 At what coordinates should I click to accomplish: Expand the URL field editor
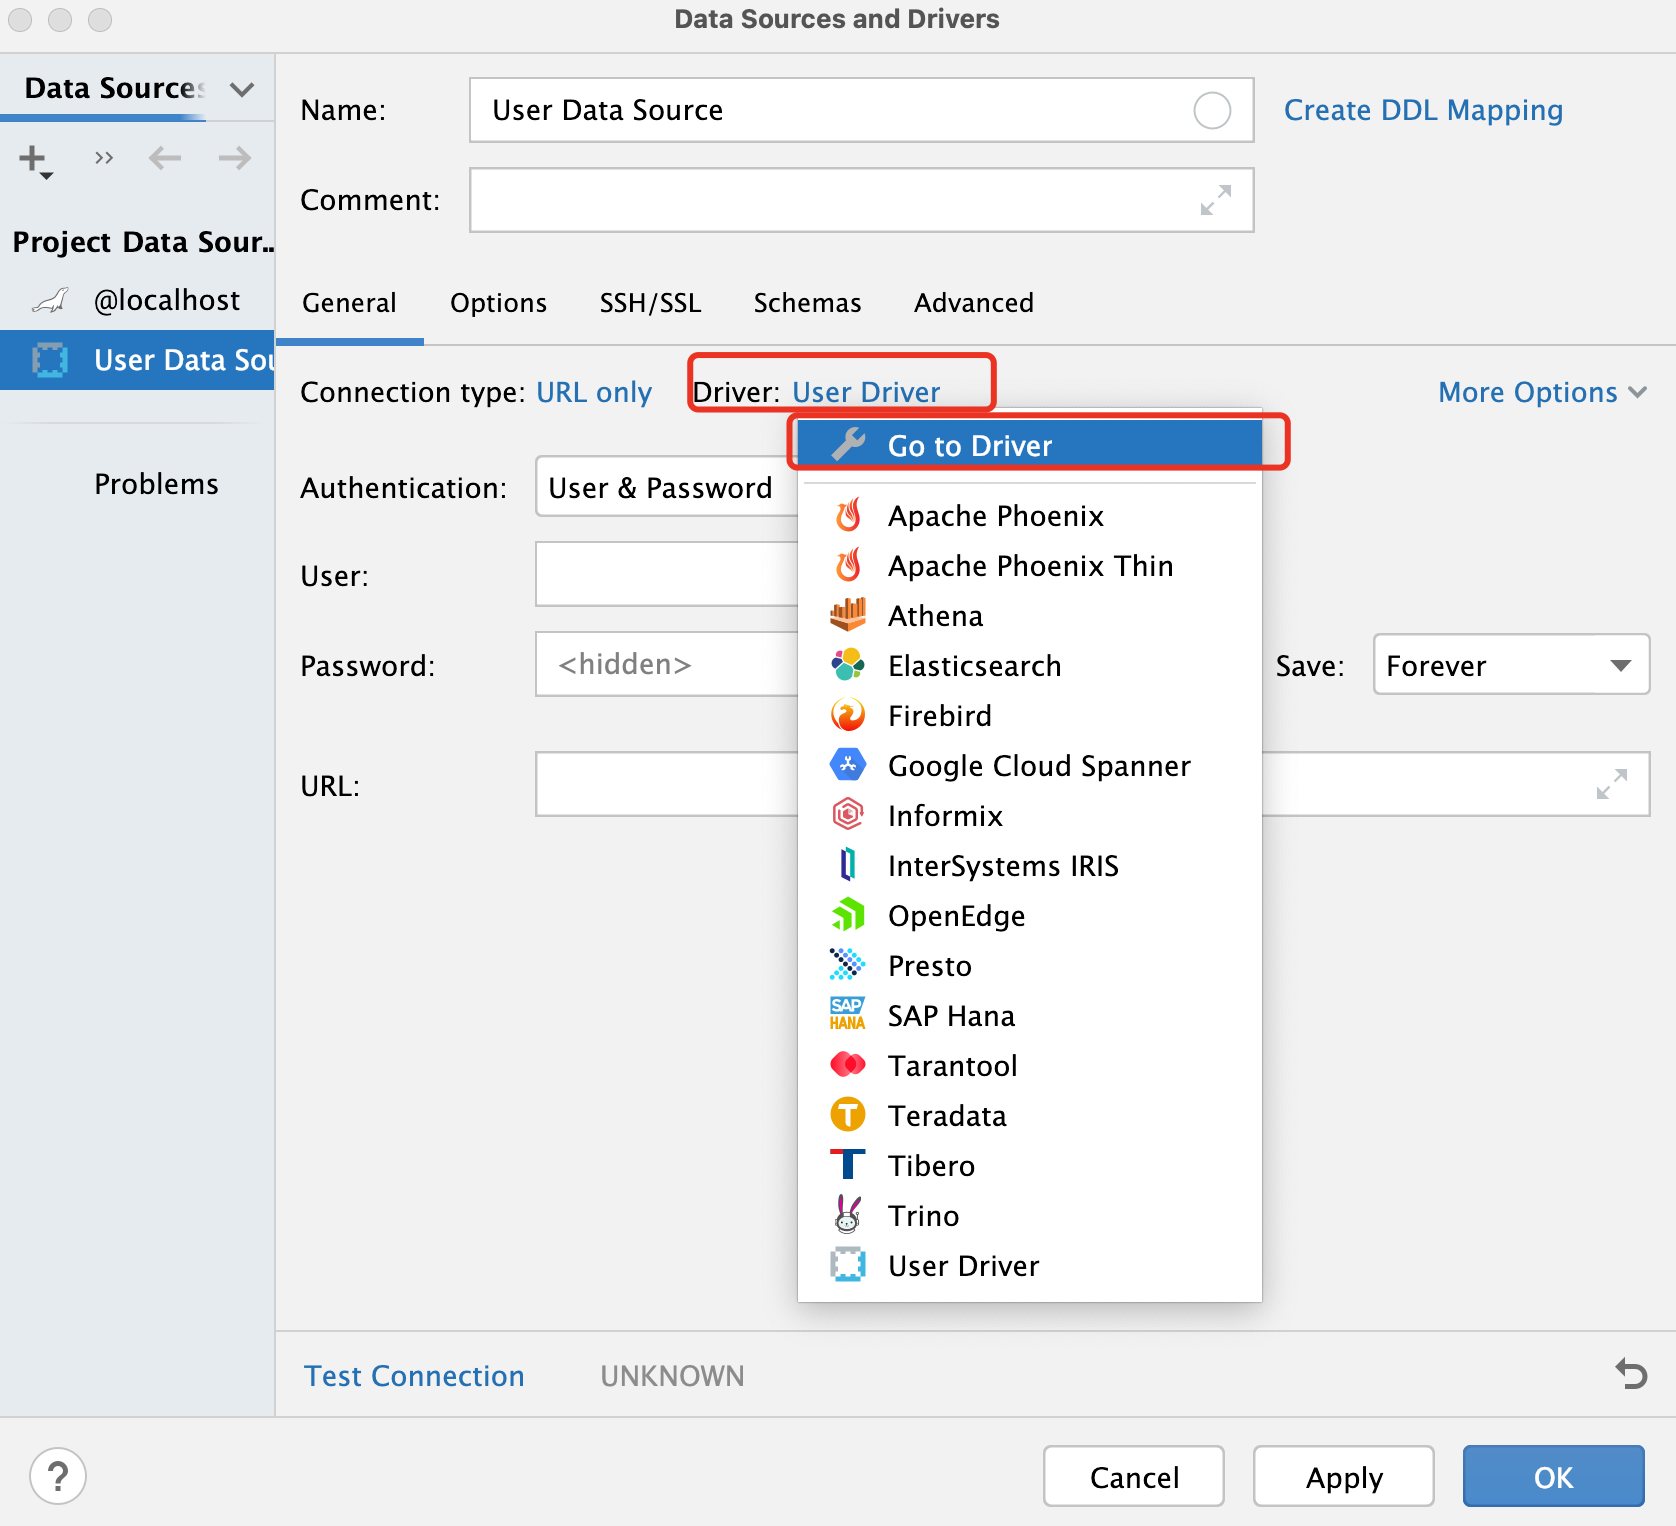[1612, 784]
